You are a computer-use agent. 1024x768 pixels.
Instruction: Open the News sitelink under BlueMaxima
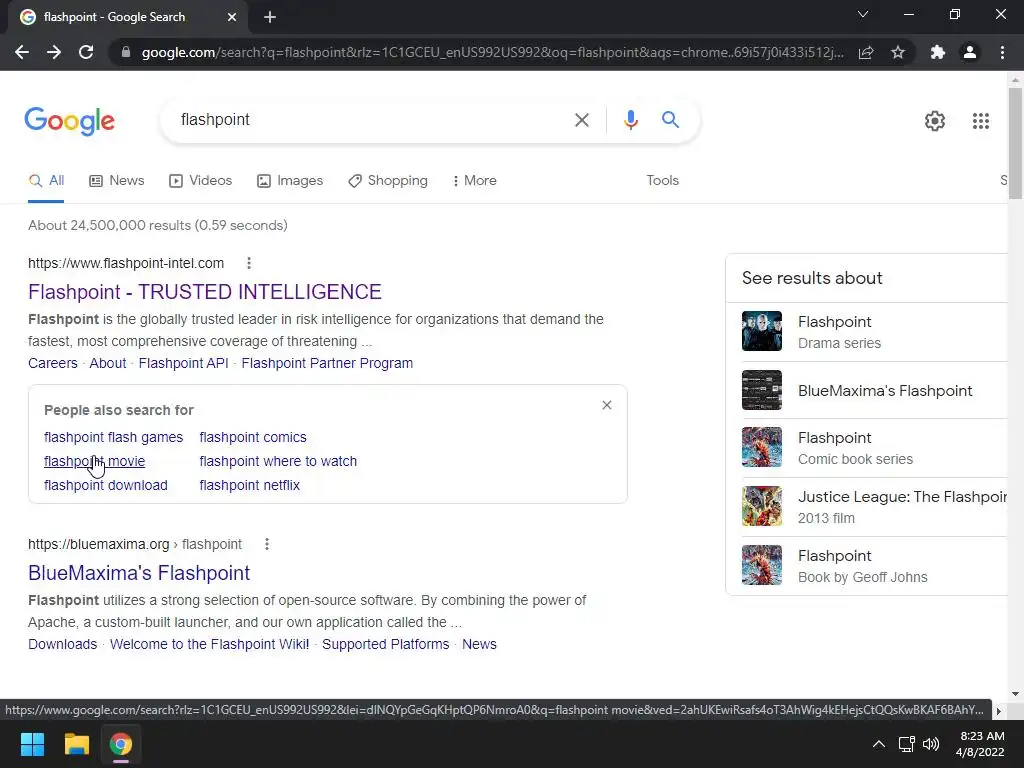click(x=479, y=644)
